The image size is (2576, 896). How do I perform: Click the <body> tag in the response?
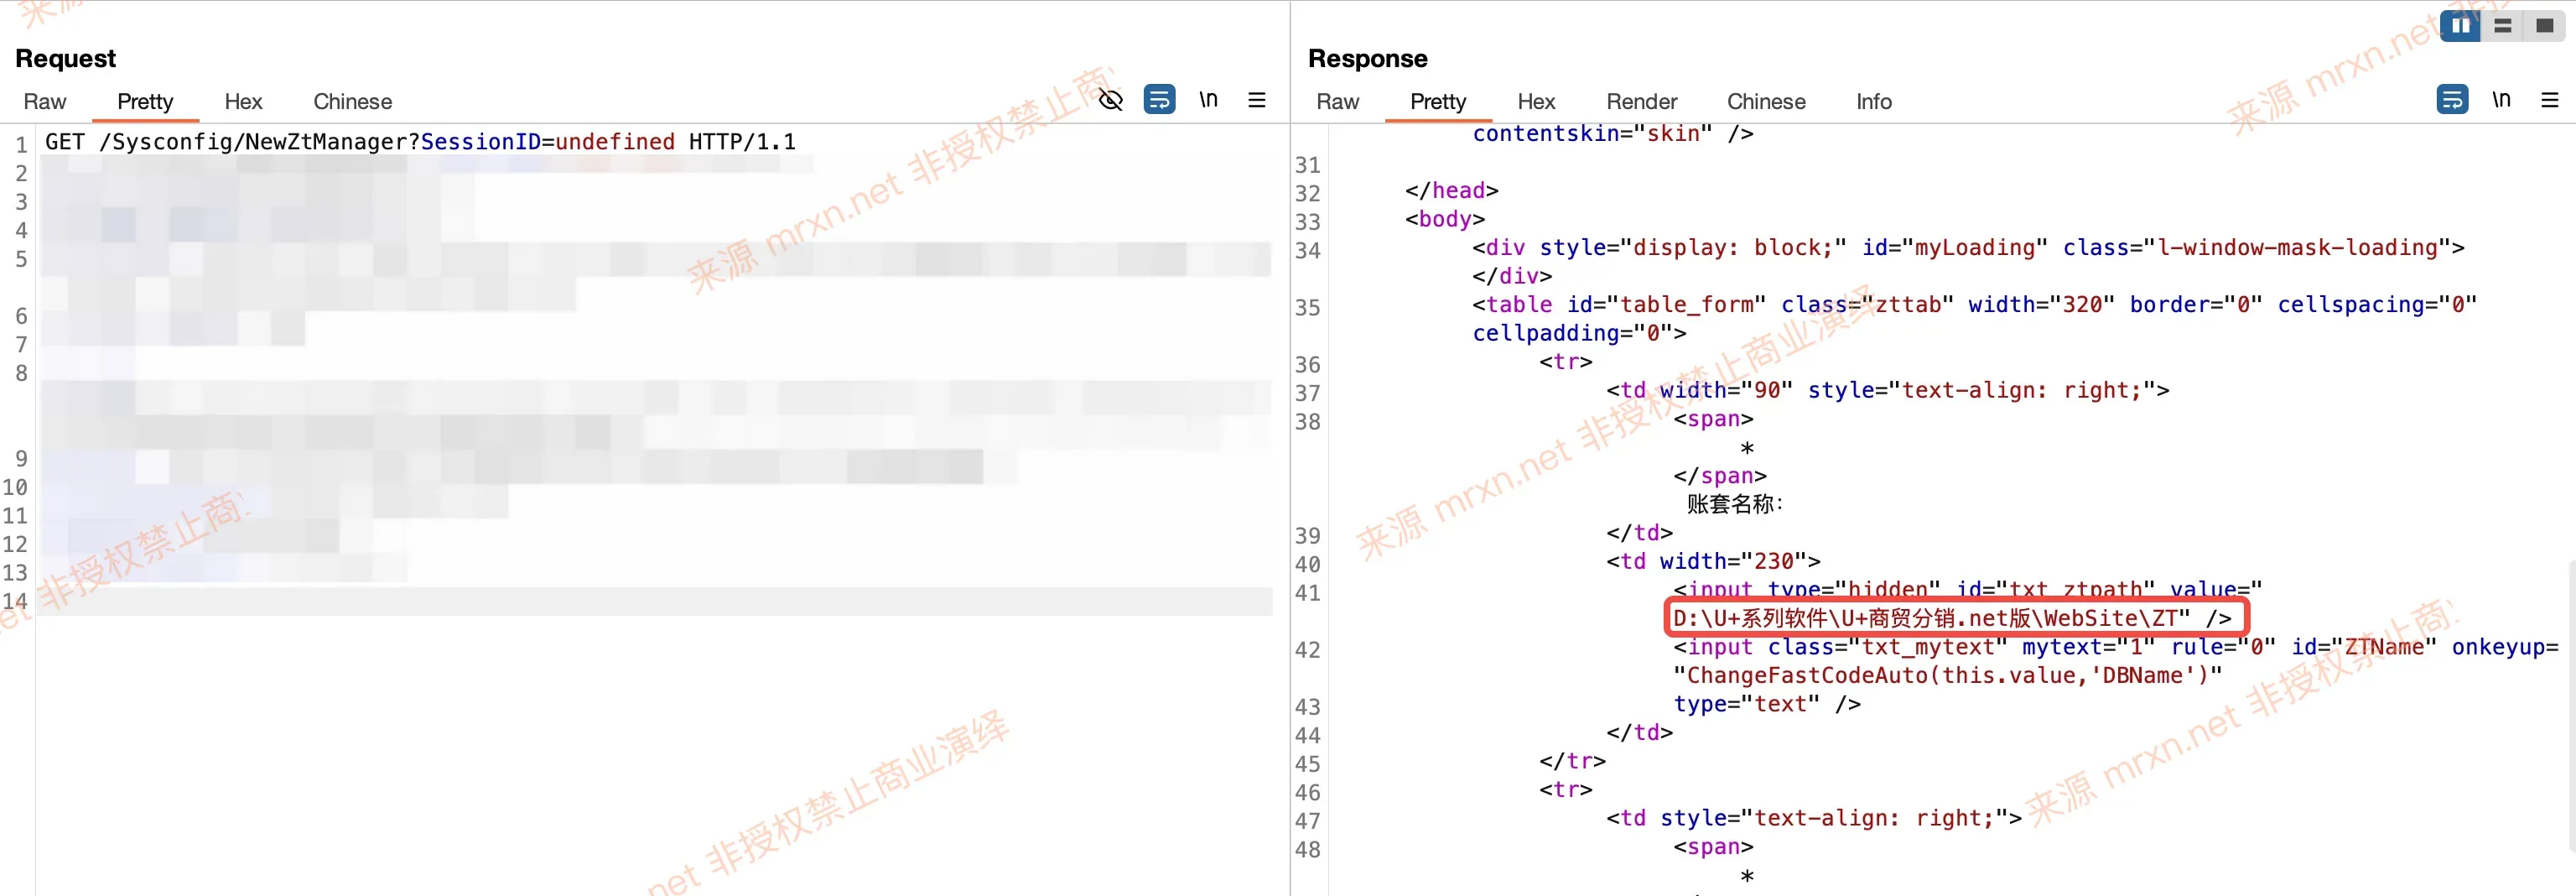click(1445, 219)
